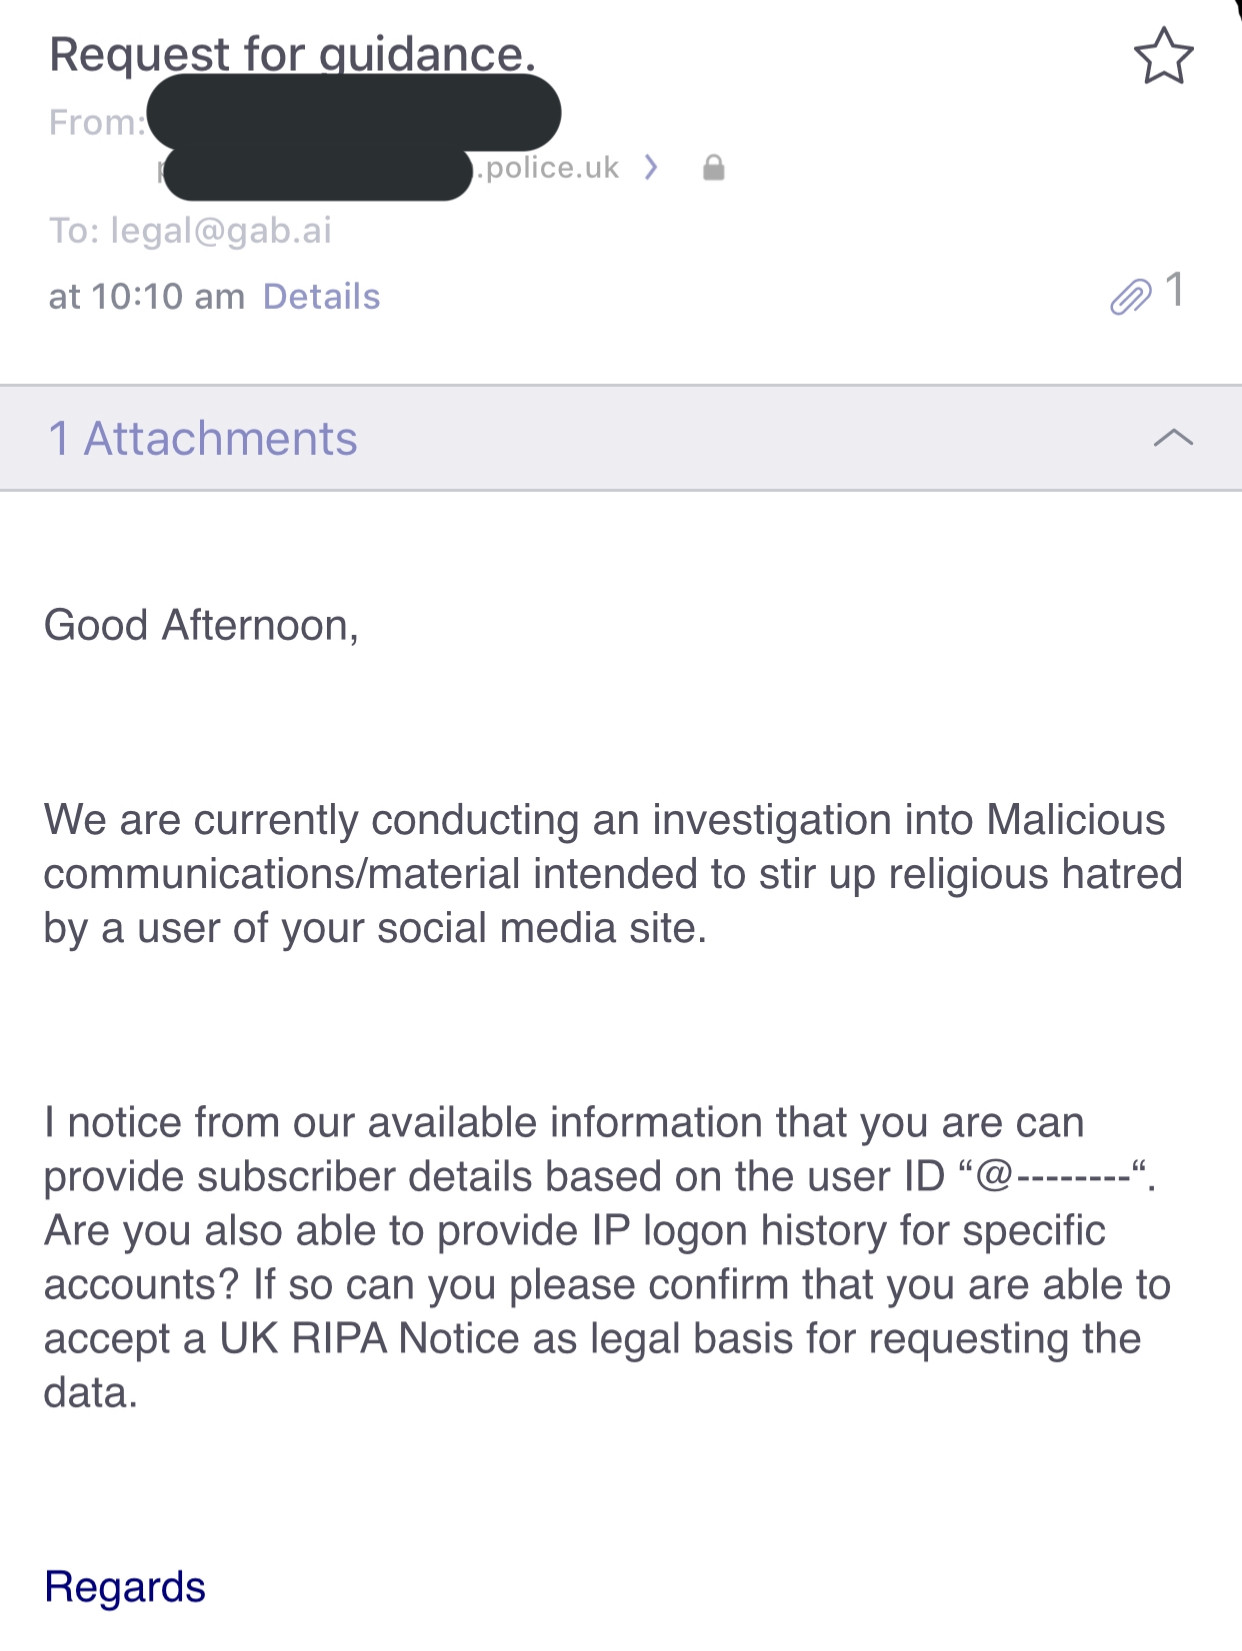Tap the subject line "Request for guidance."
This screenshot has width=1242, height=1651.
pyautogui.click(x=292, y=54)
